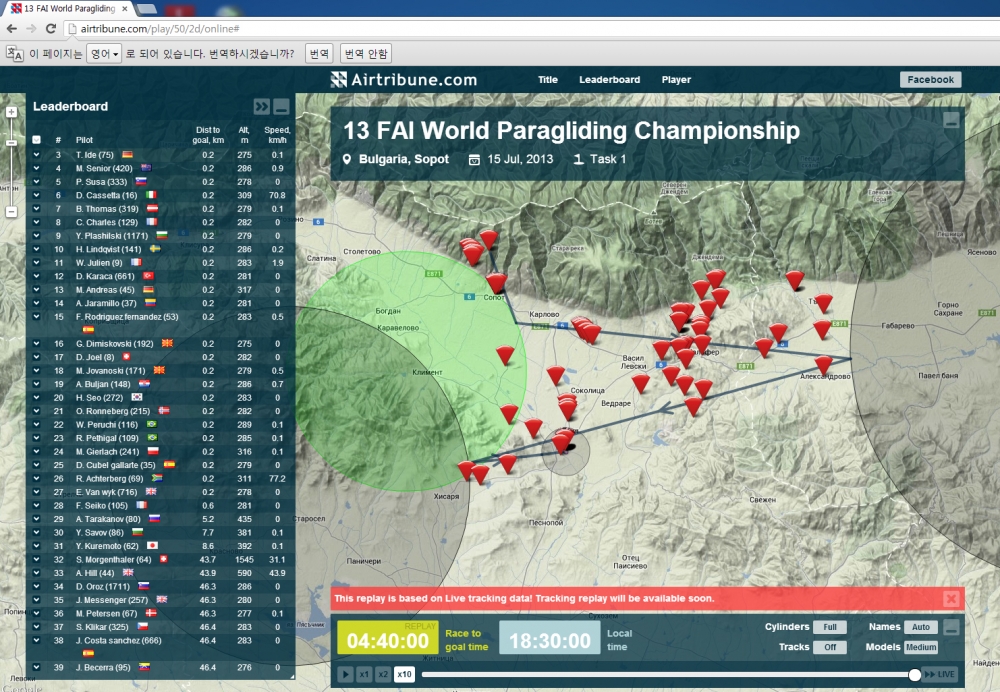Open the page language dropdown
The height and width of the screenshot is (692, 1000).
105,54
